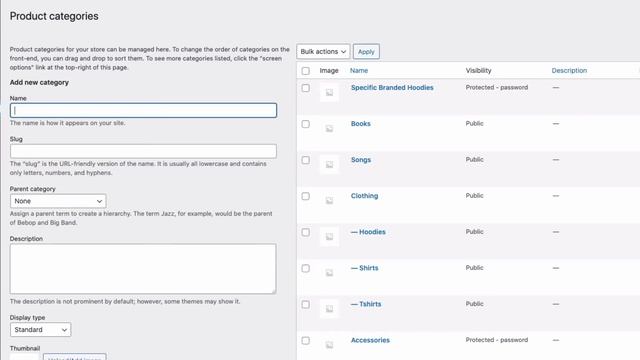The height and width of the screenshot is (360, 640).
Task: Check the Shirts row checkbox
Action: 305,268
